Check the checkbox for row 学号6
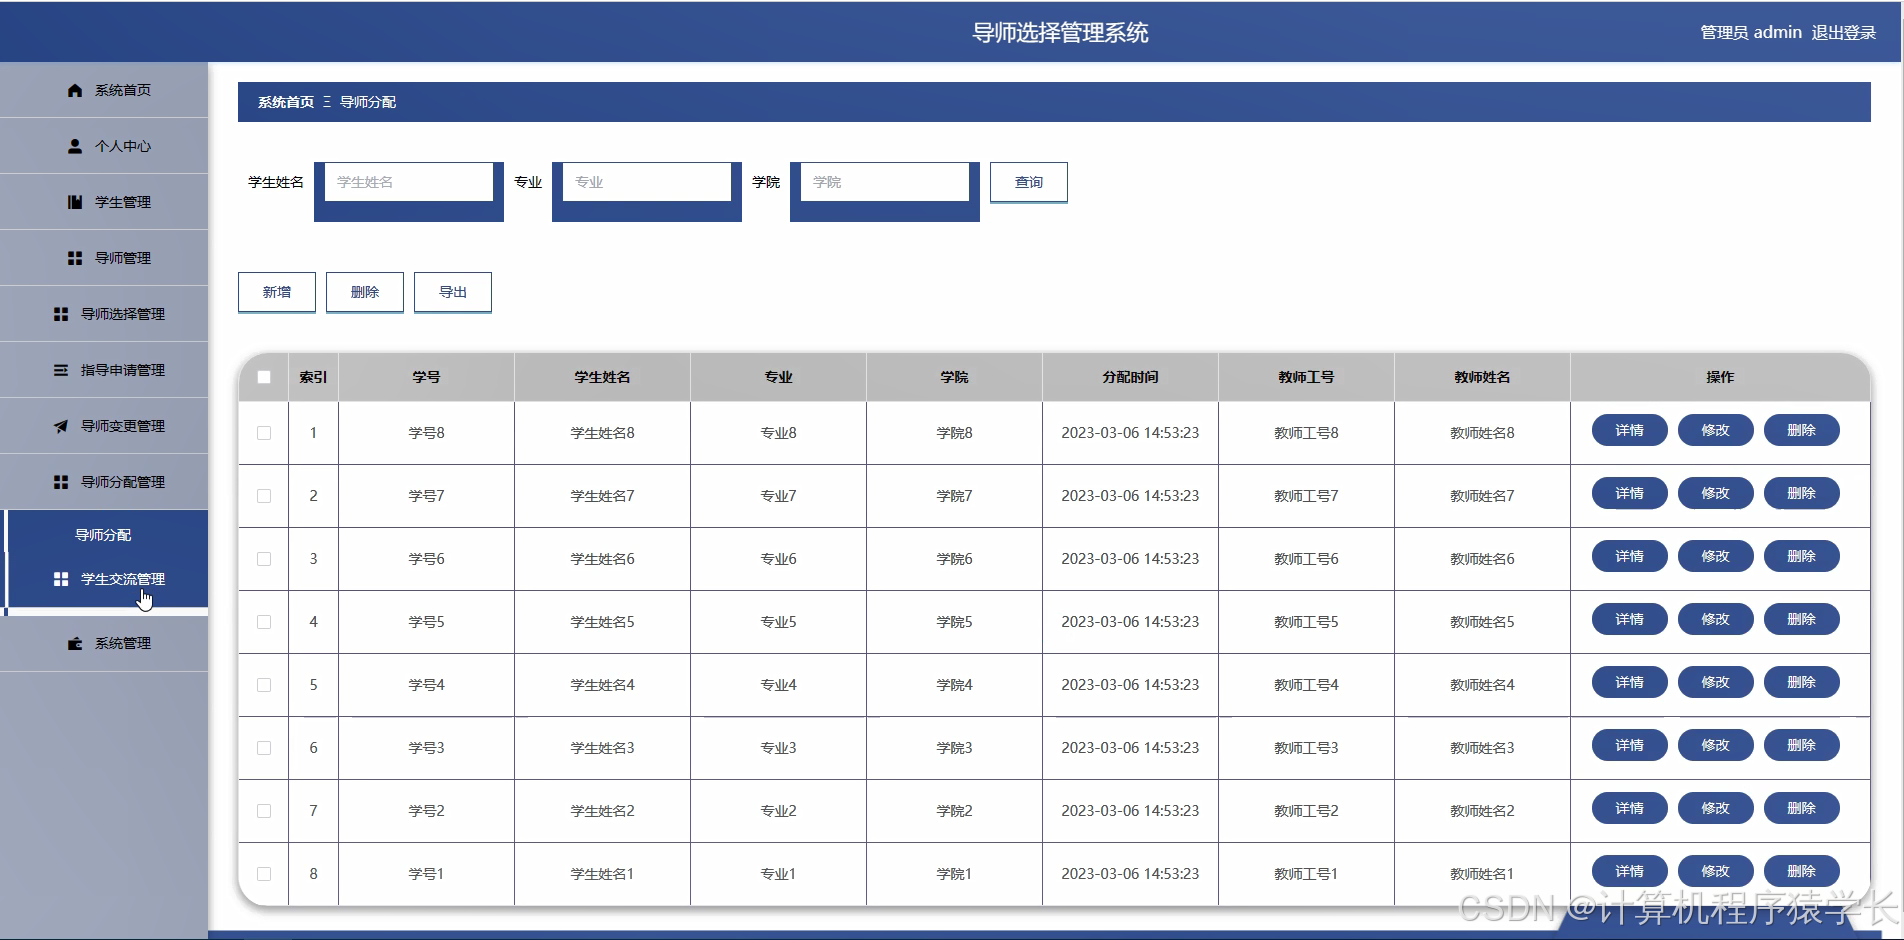Screen dimensions: 1904x940 tap(264, 559)
